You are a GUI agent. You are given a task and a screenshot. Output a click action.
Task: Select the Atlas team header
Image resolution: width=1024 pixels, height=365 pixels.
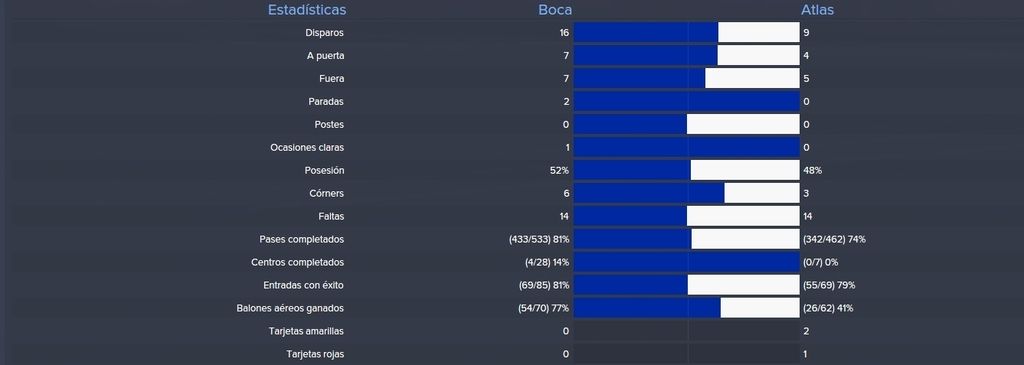click(817, 10)
